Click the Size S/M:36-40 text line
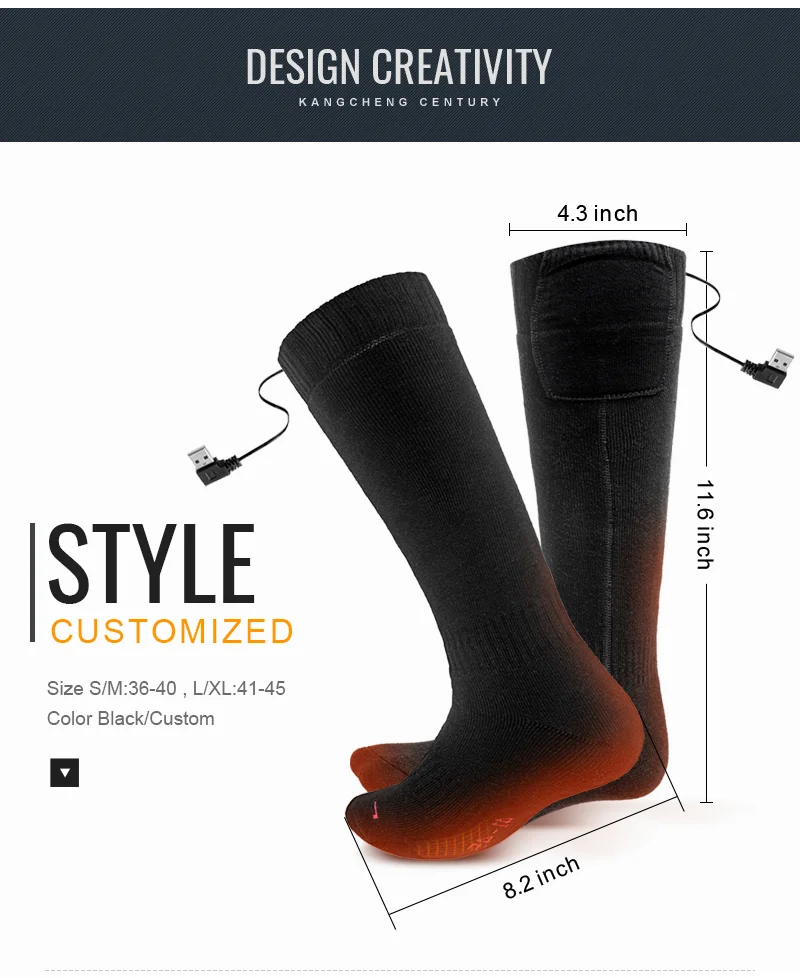 coord(166,689)
